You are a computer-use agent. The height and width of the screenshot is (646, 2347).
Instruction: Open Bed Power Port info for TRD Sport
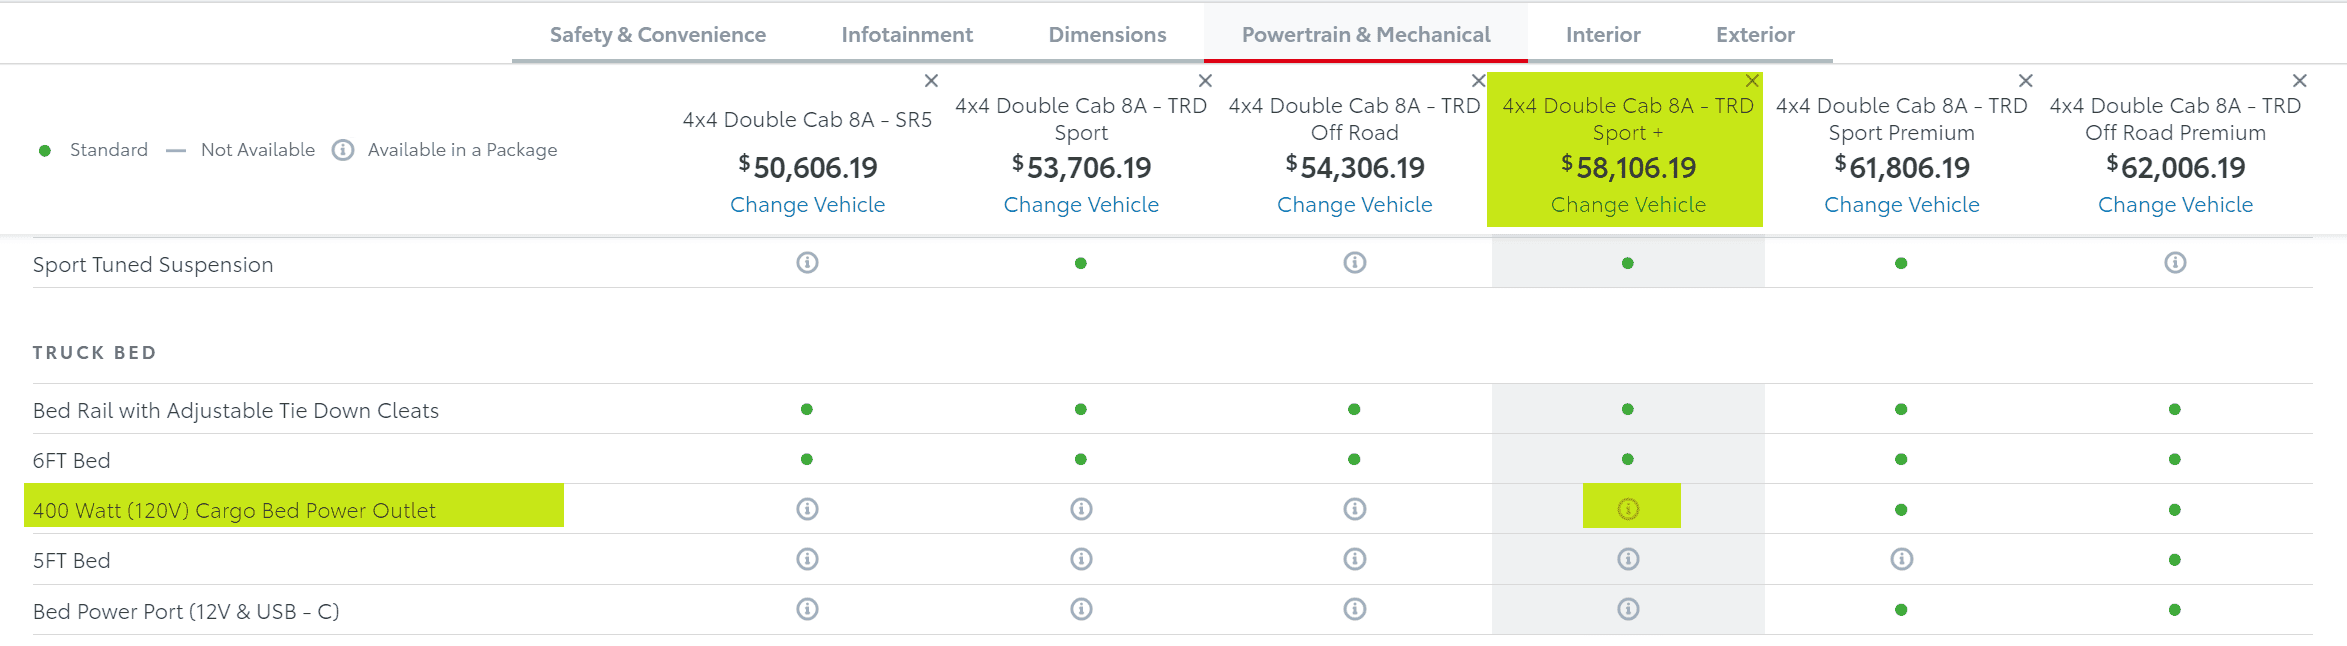(1081, 609)
